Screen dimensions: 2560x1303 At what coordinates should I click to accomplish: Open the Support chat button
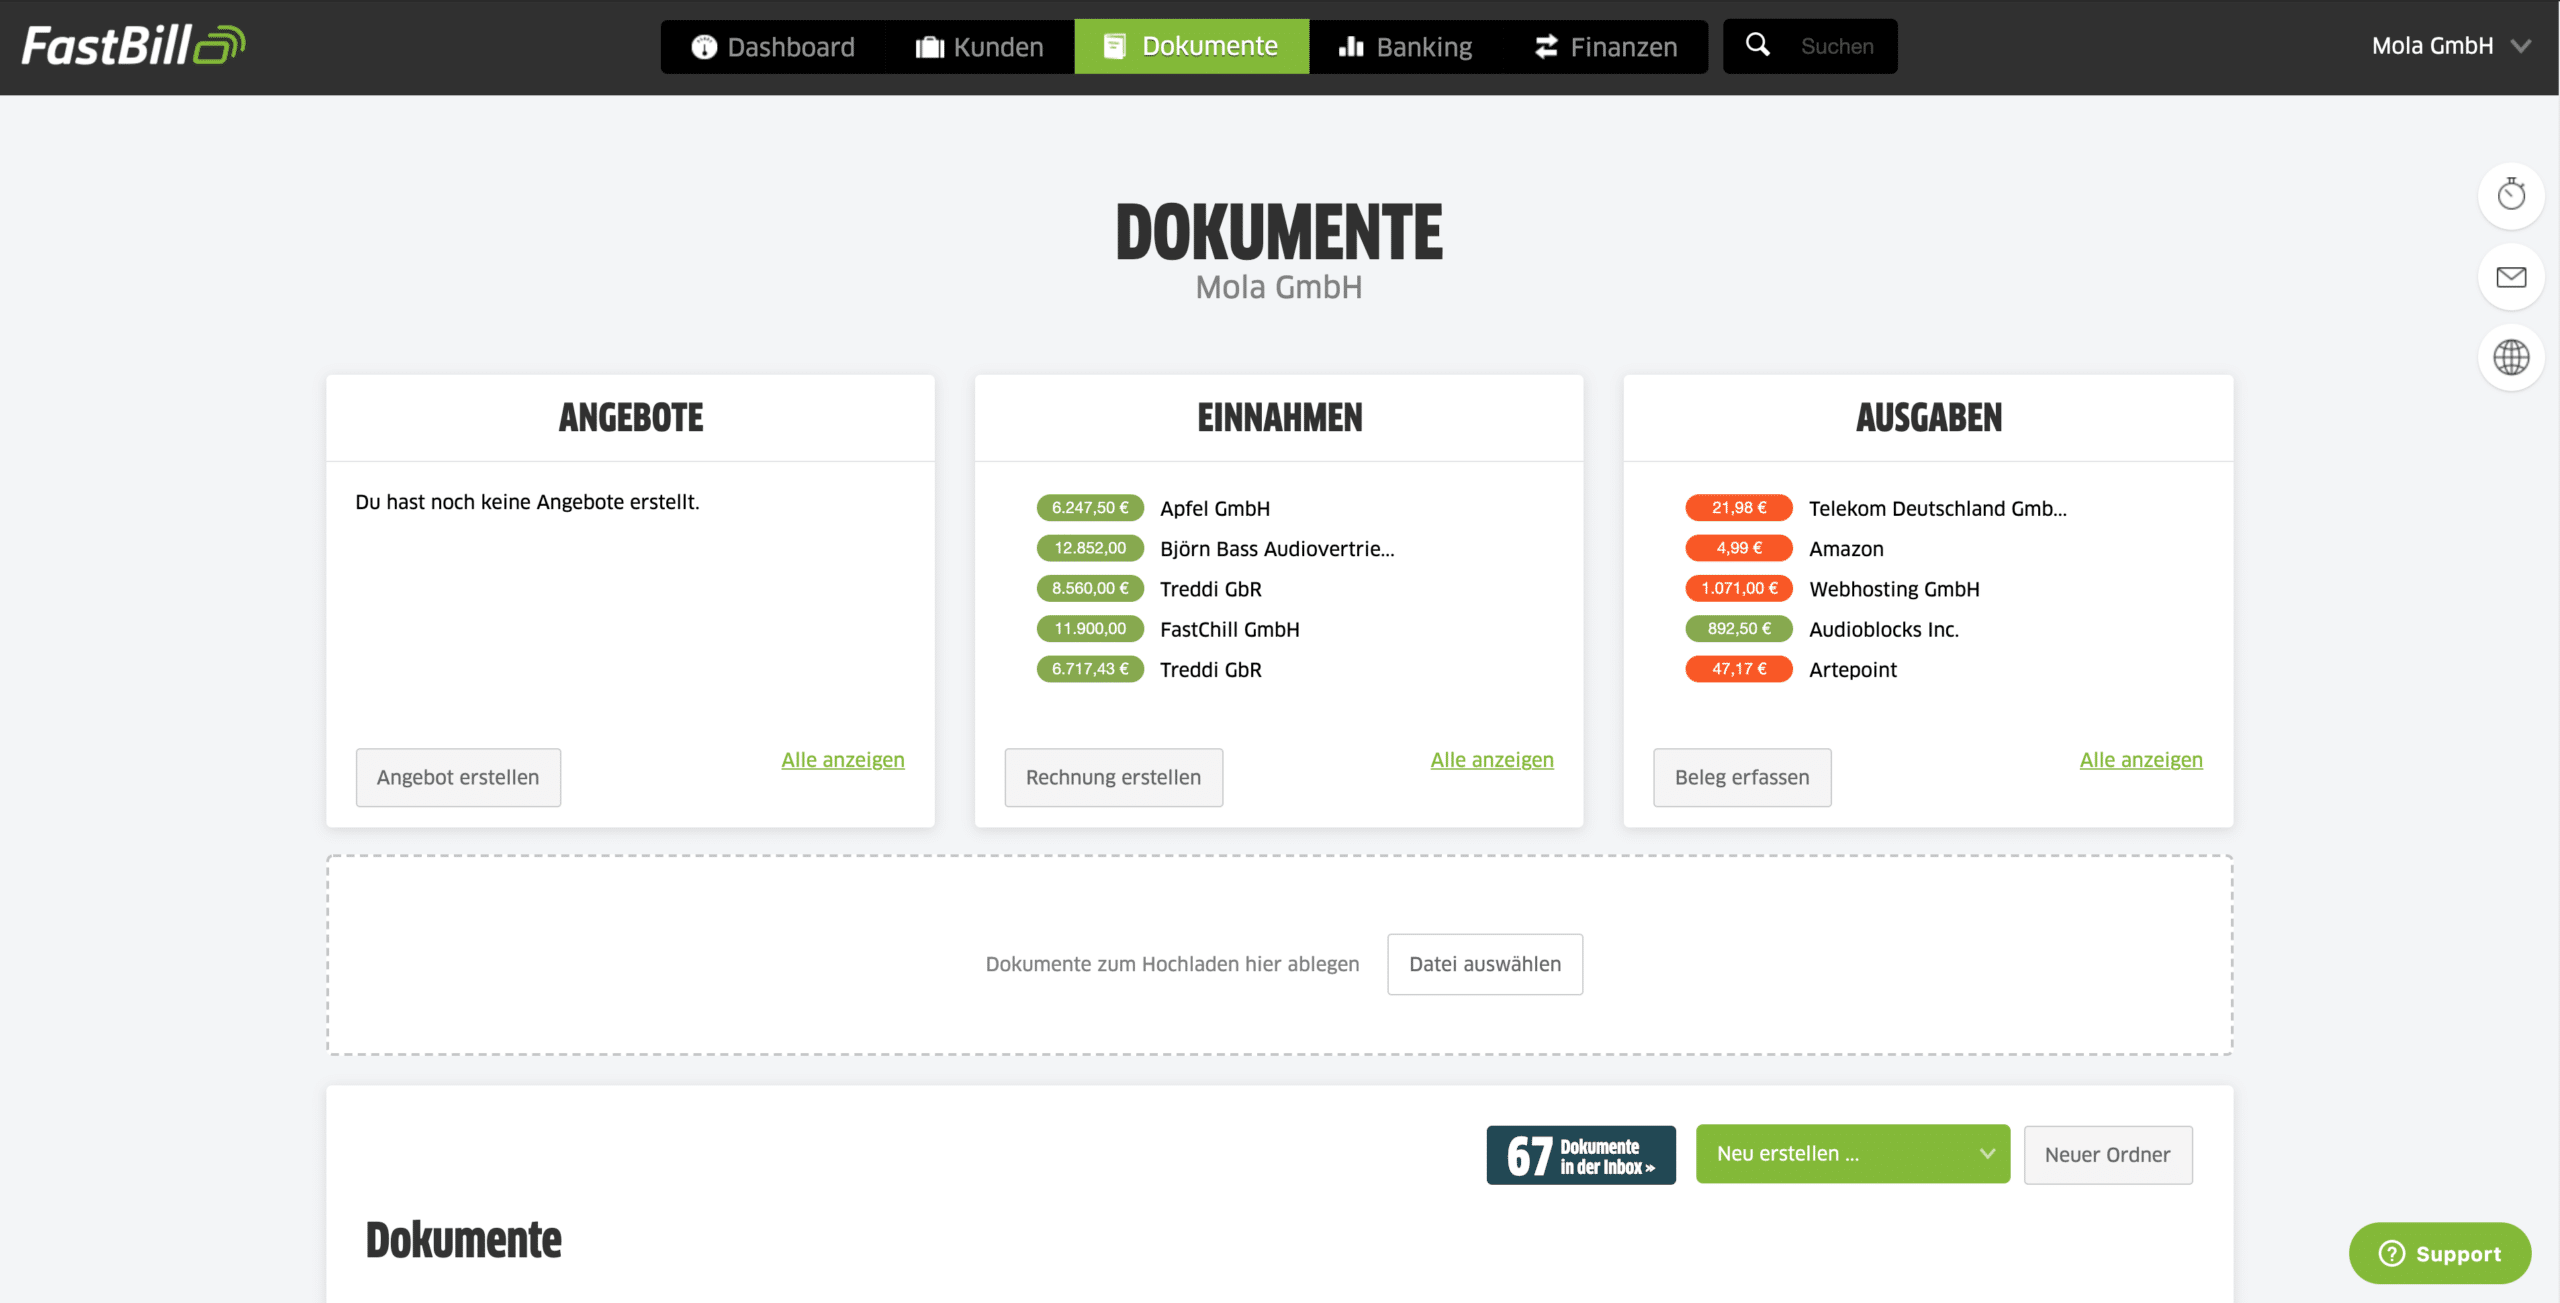point(2440,1253)
